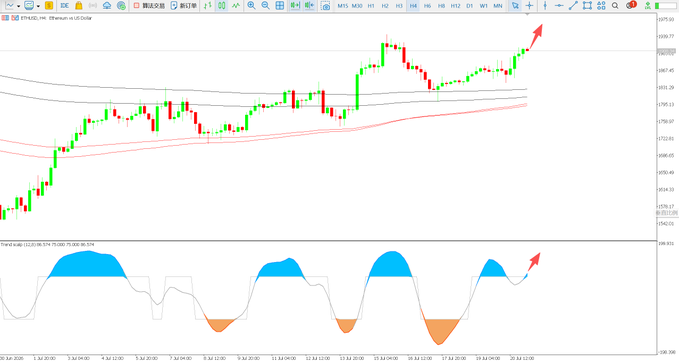Click the ETHUSD Ethereum vs US Dollar title
This screenshot has width=679, height=362.
pos(56,18)
